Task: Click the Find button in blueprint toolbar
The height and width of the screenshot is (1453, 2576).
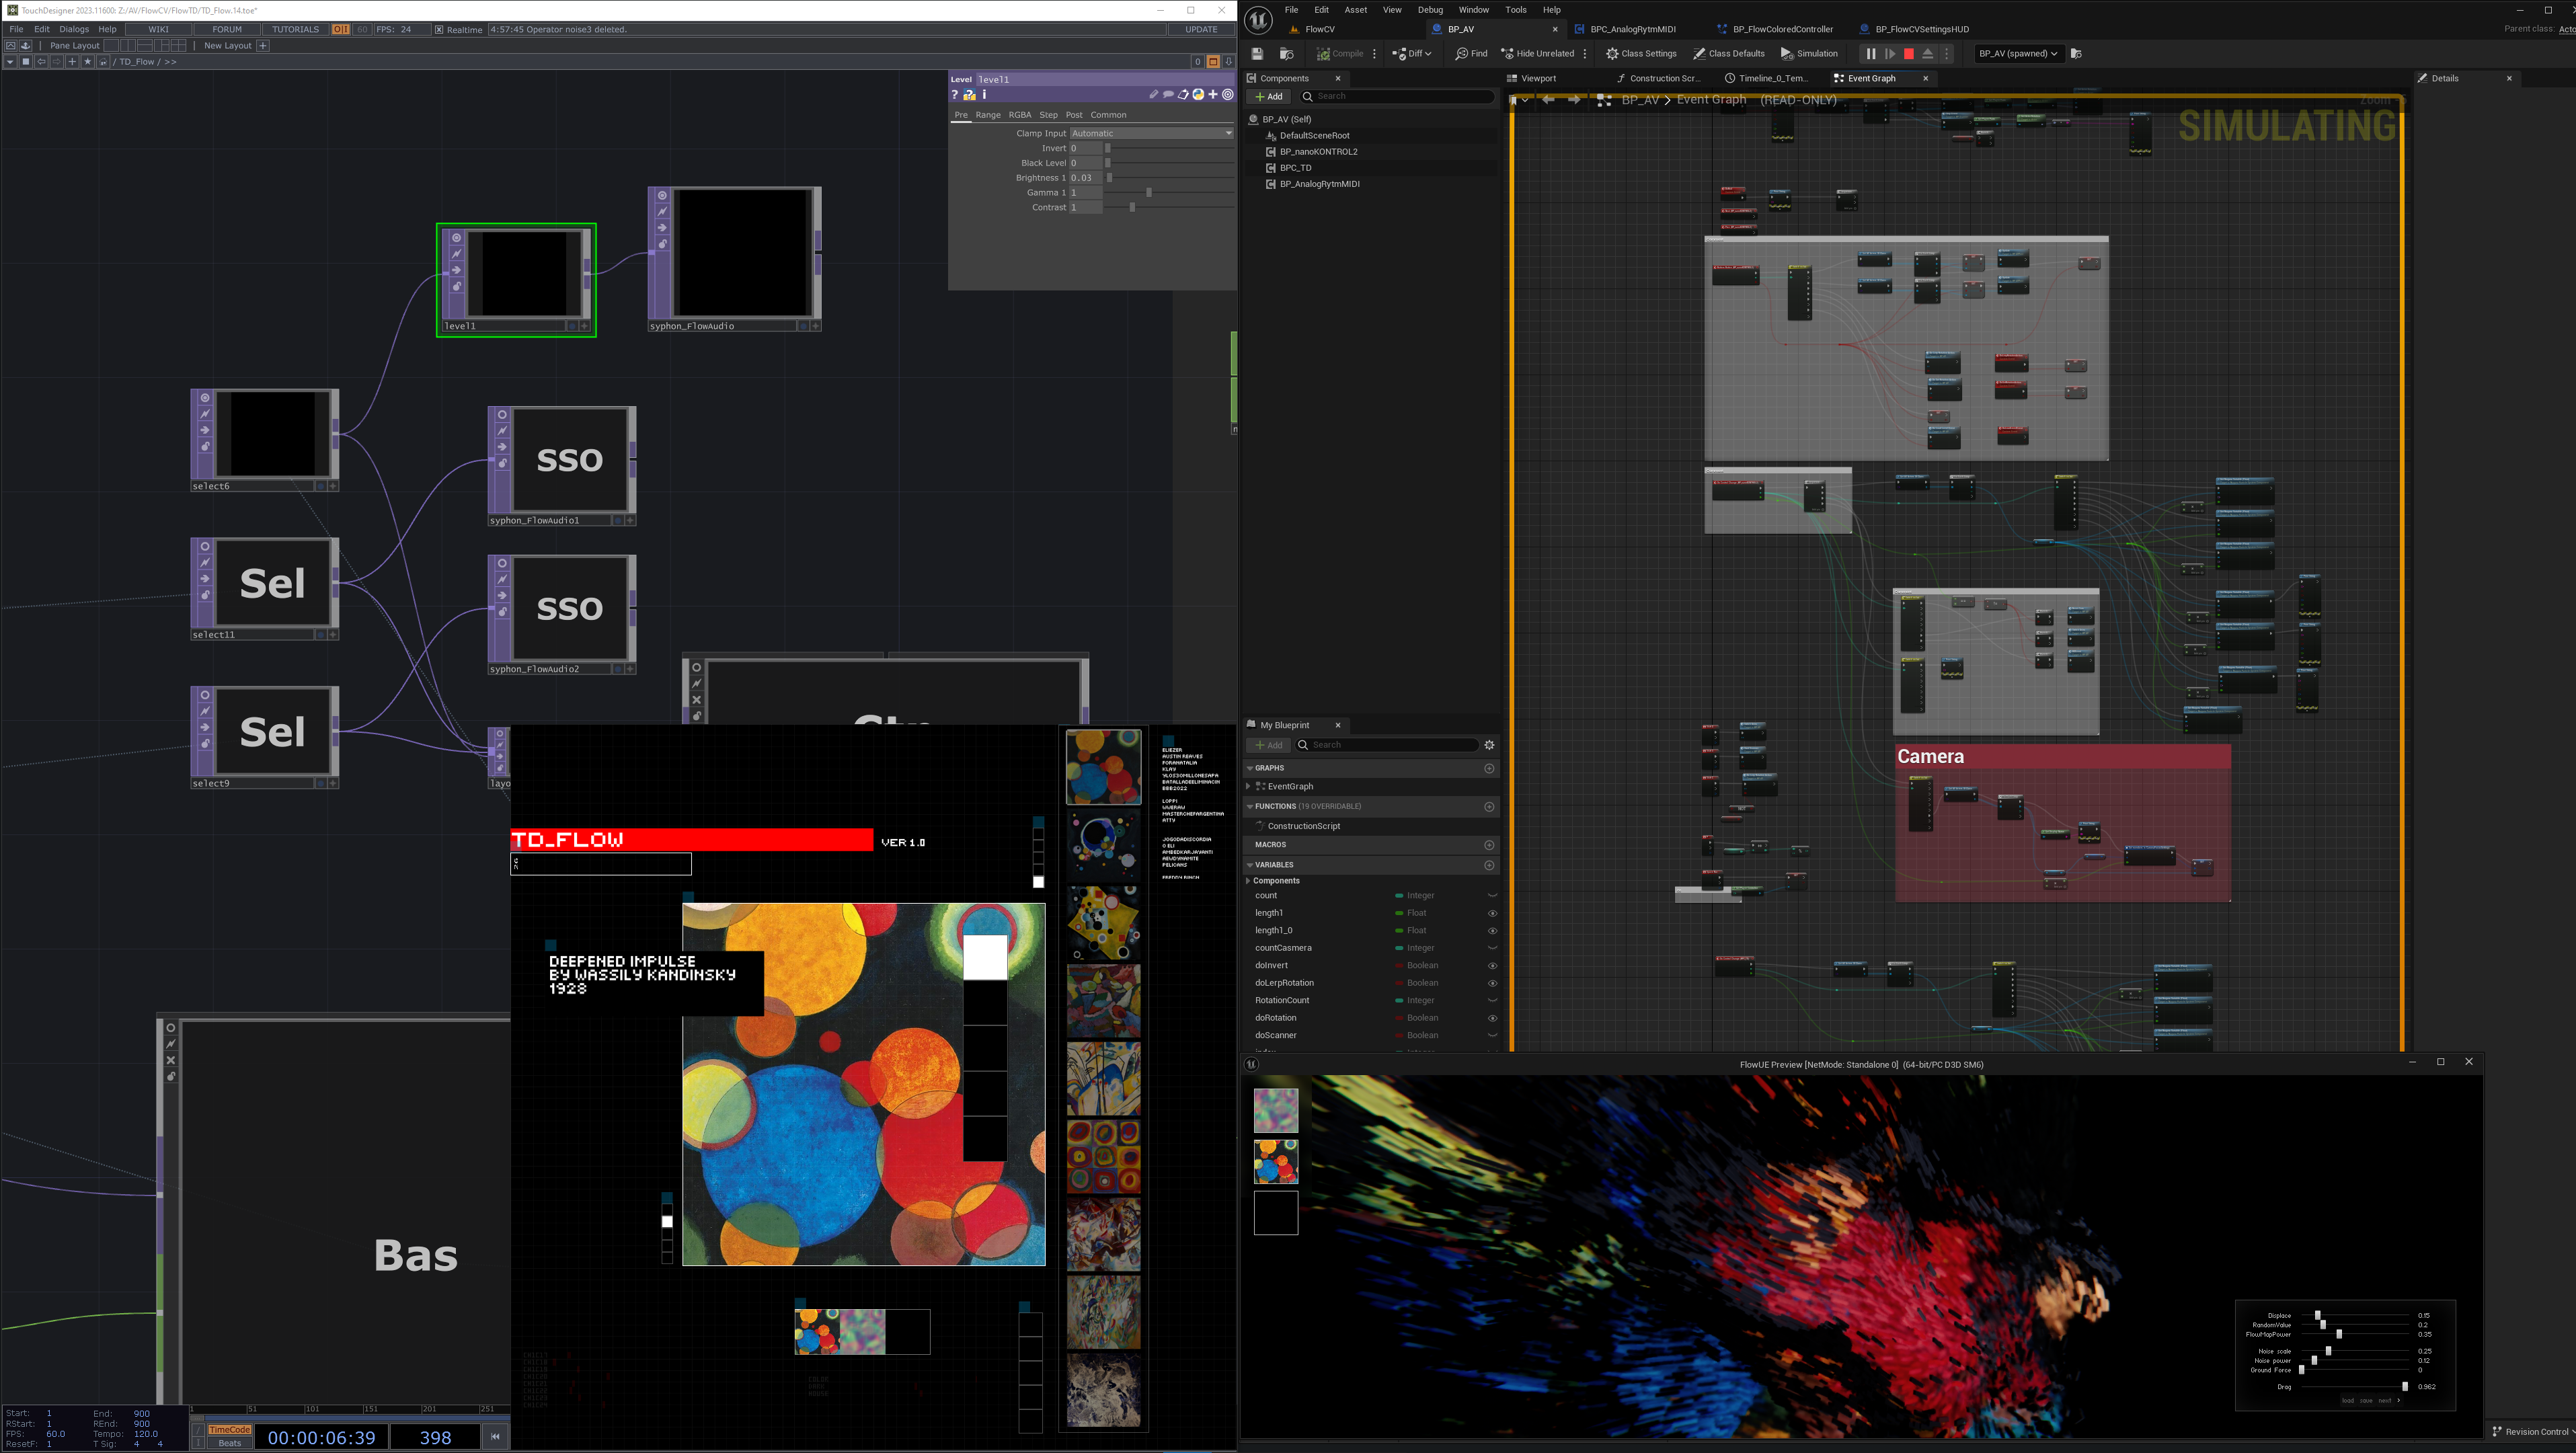Action: point(1471,54)
